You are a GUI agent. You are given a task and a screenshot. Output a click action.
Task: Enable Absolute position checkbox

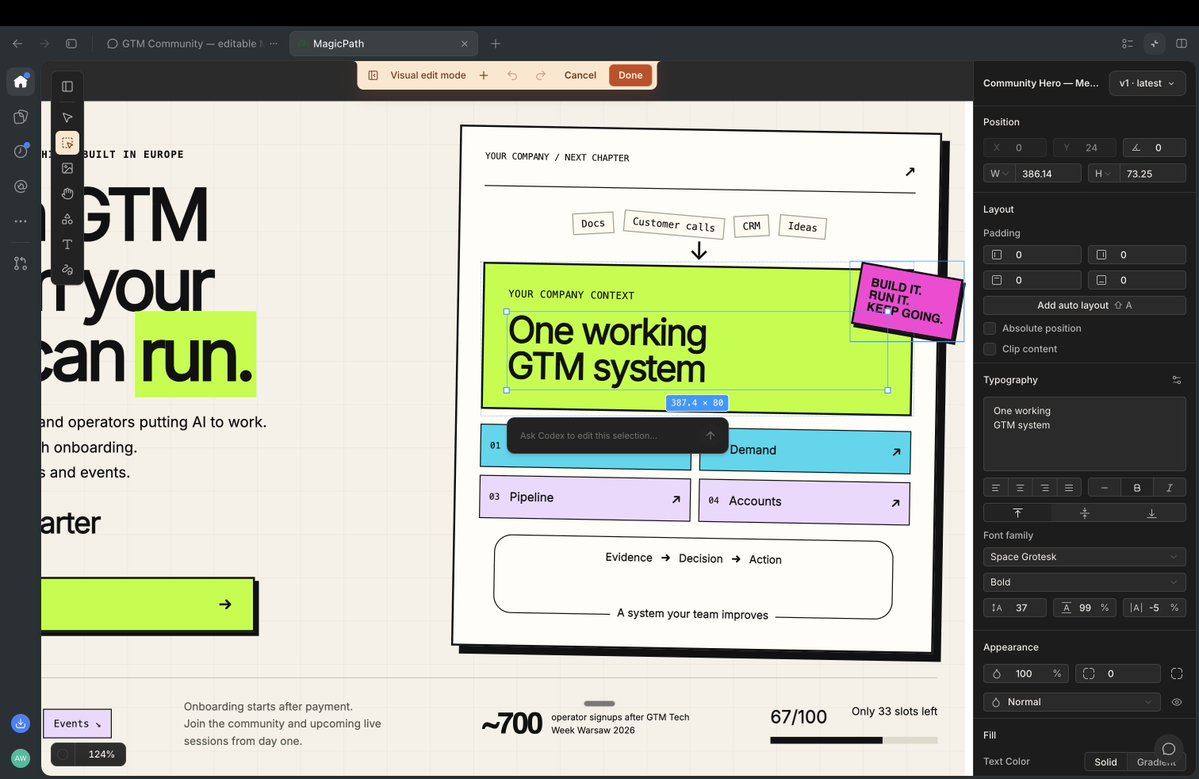tap(989, 328)
